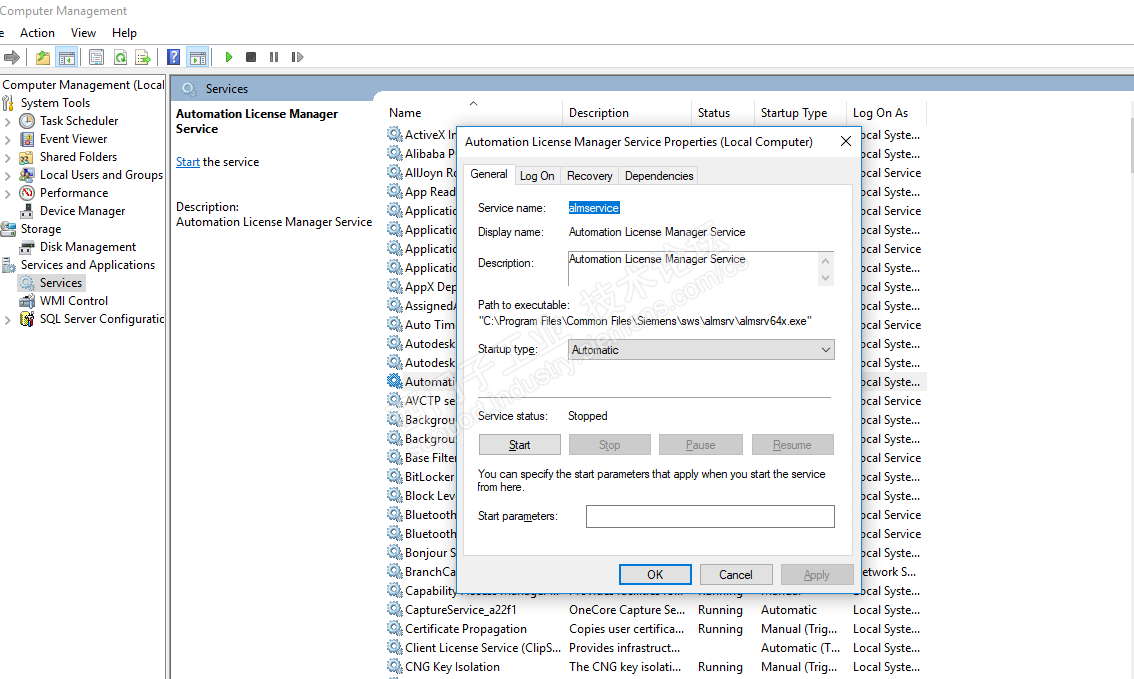1134x679 pixels.
Task: Select Local Users and Groups node
Action: coord(101,175)
